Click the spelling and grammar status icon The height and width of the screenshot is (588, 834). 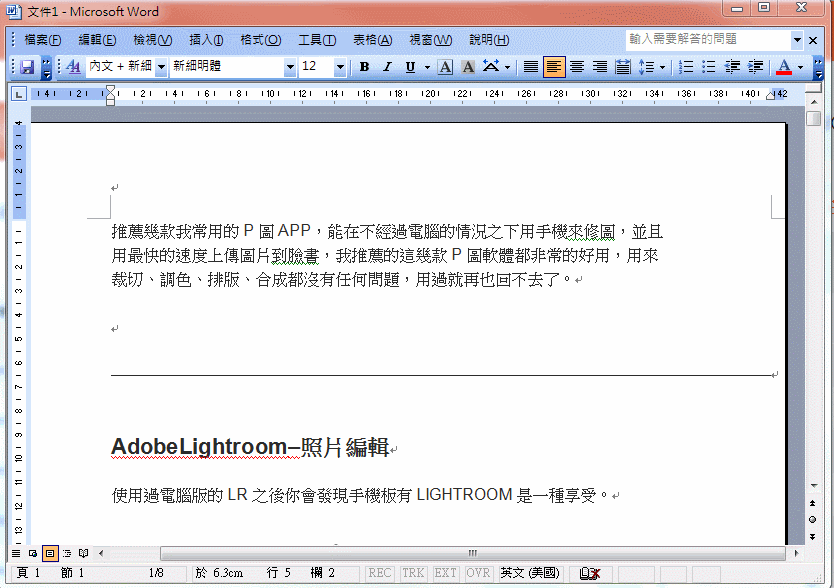point(590,574)
